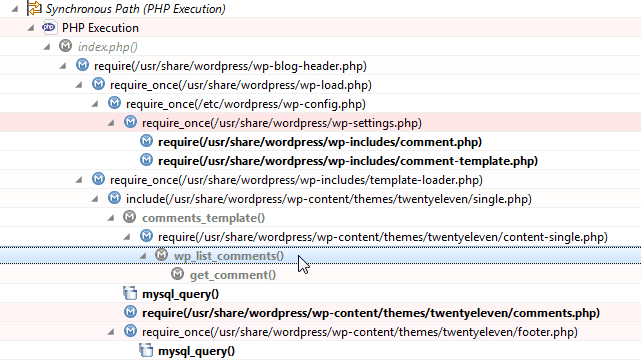This screenshot has height=361, width=641.
Task: Collapse the wp-load.php require_once node
Action: pyautogui.click(x=78, y=85)
